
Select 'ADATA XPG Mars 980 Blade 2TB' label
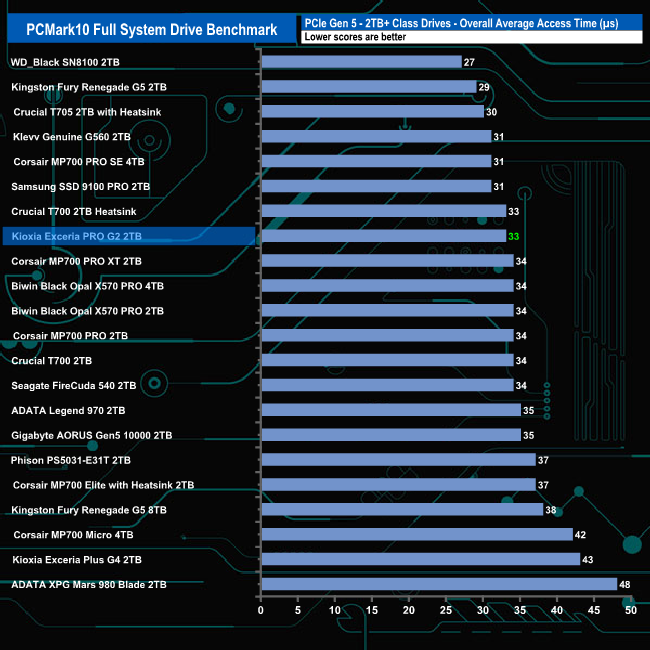coord(89,585)
